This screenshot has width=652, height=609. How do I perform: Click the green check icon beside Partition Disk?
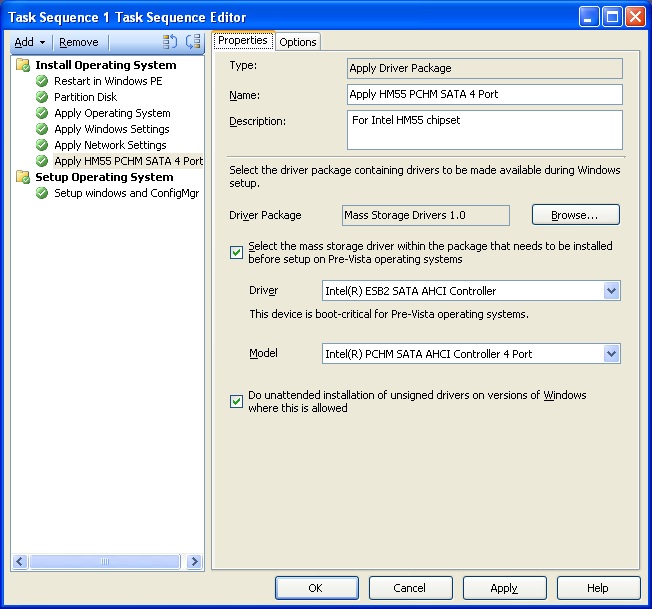coord(42,97)
